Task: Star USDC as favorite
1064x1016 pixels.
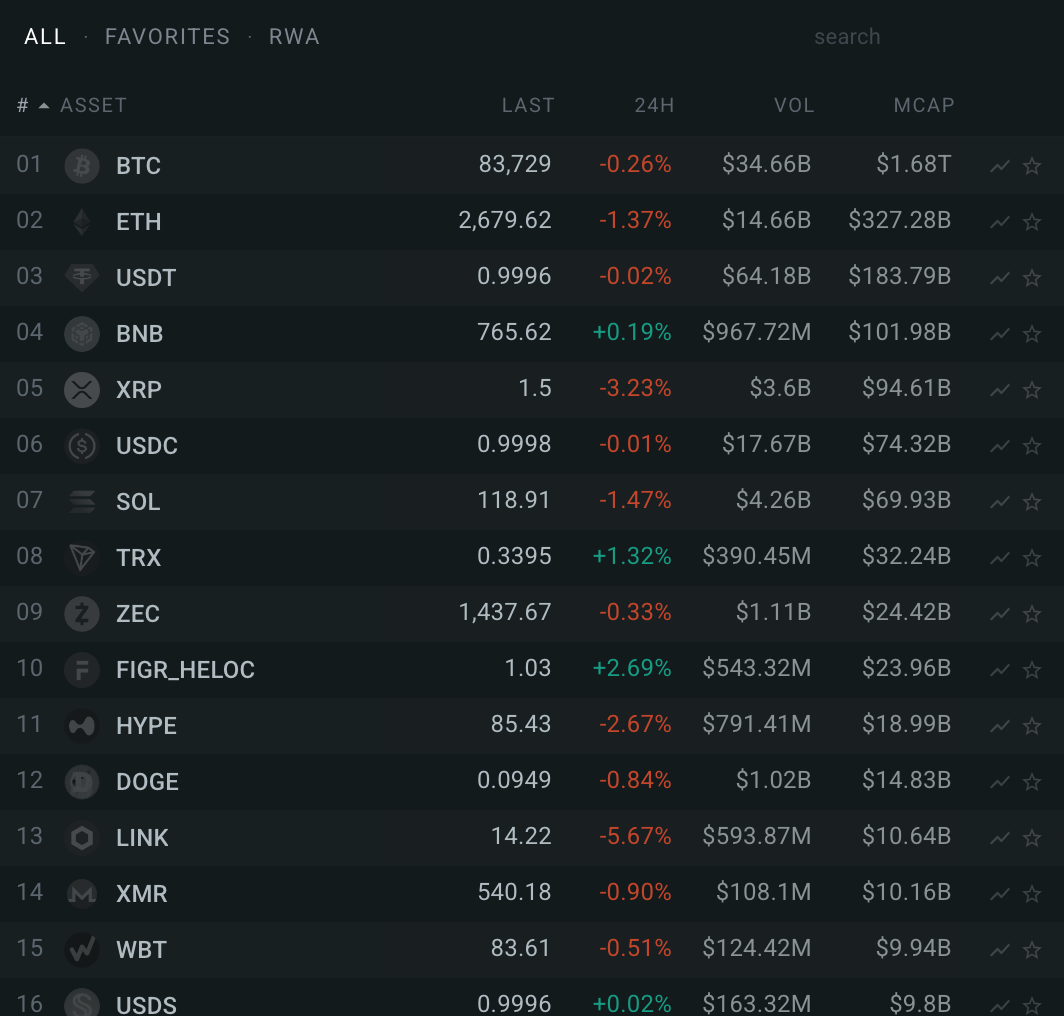Action: click(1031, 446)
